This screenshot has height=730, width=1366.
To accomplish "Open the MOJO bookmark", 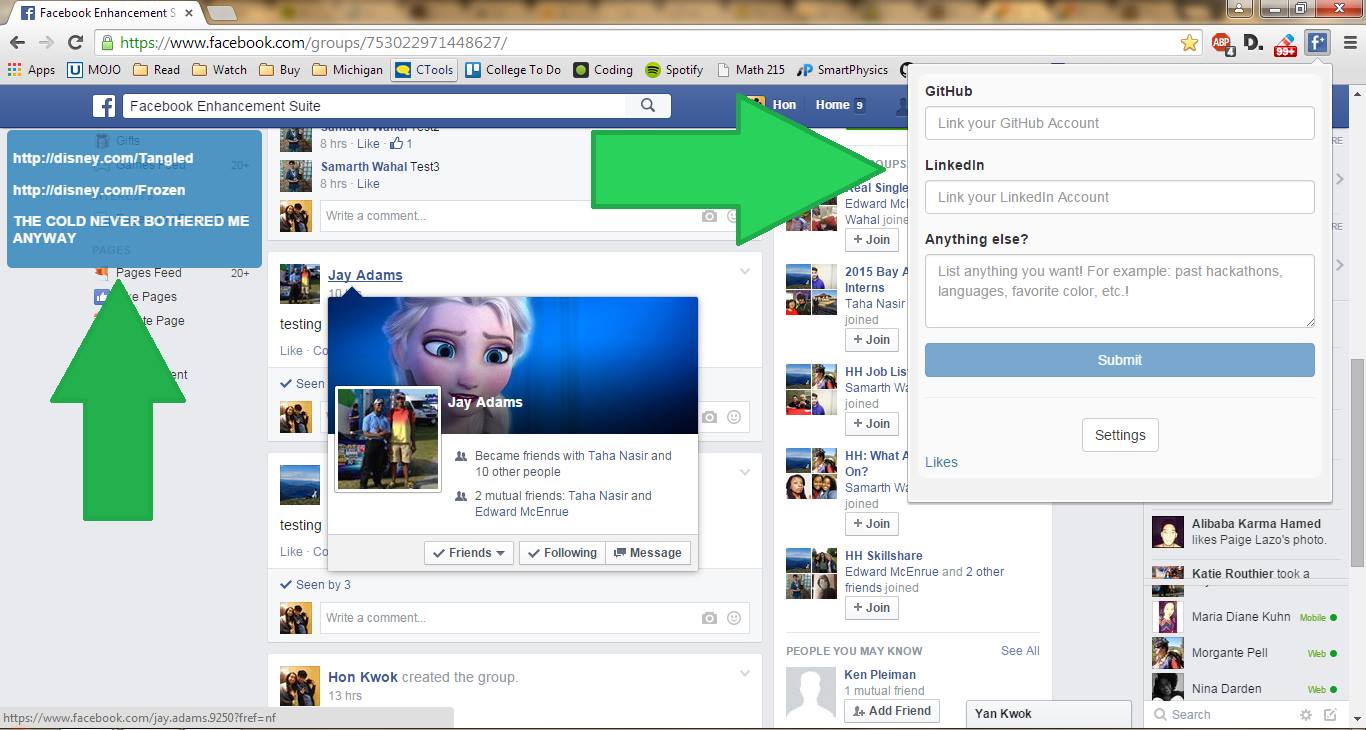I will pyautogui.click(x=95, y=70).
